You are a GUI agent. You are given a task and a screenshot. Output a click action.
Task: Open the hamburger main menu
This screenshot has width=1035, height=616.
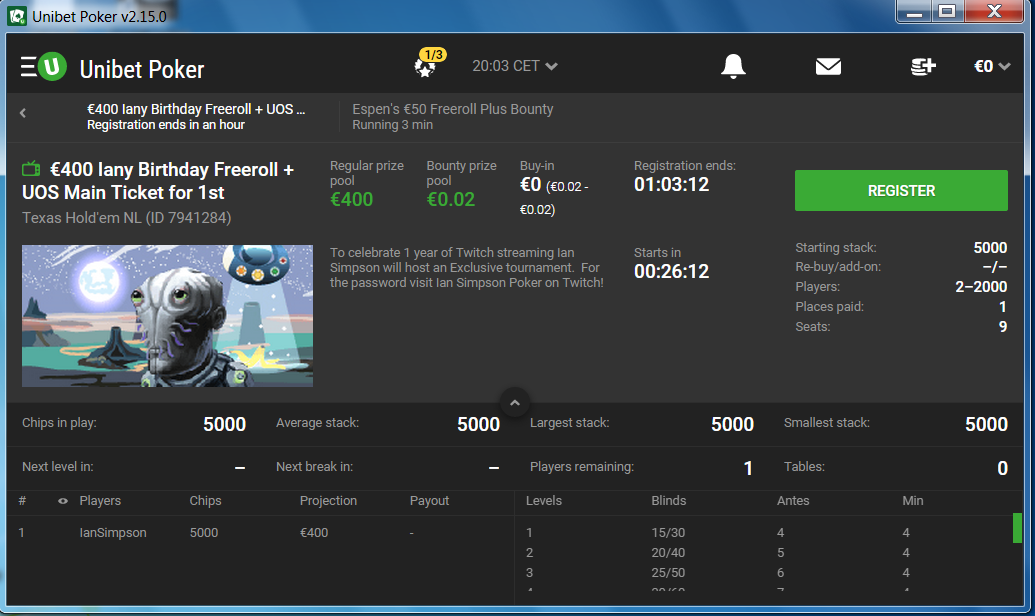coord(28,67)
